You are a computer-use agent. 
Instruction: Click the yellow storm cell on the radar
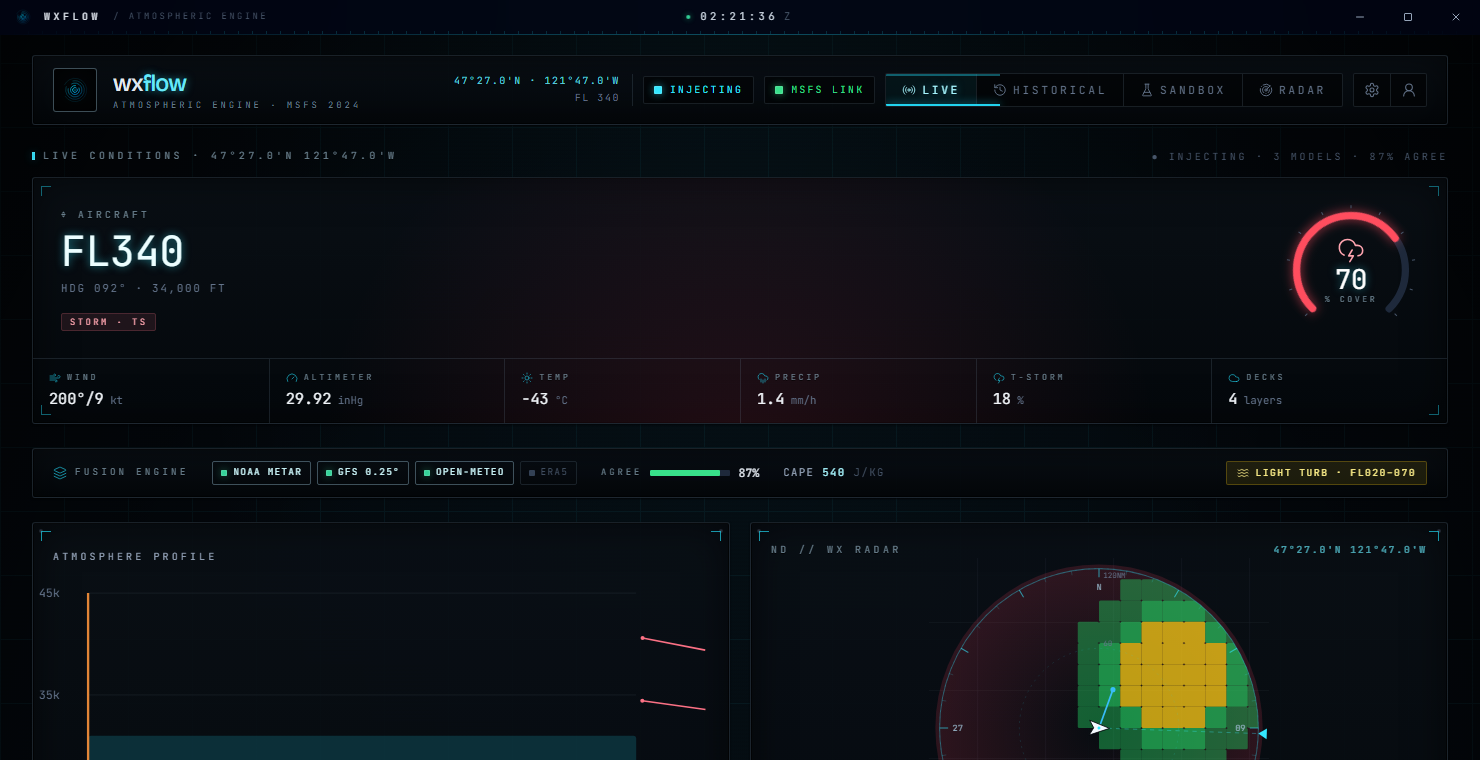pos(1173,675)
